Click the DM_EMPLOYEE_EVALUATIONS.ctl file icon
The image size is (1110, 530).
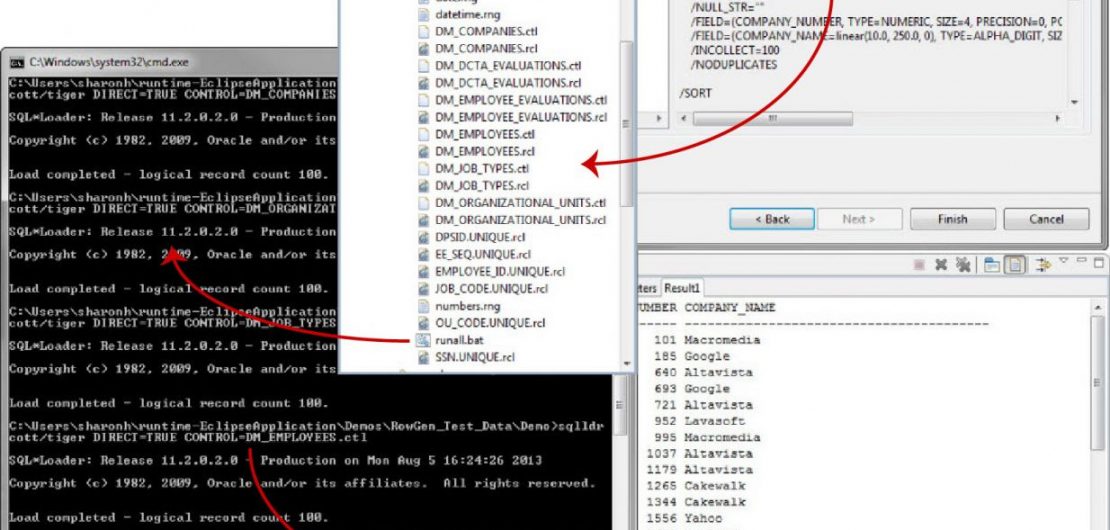tap(423, 100)
